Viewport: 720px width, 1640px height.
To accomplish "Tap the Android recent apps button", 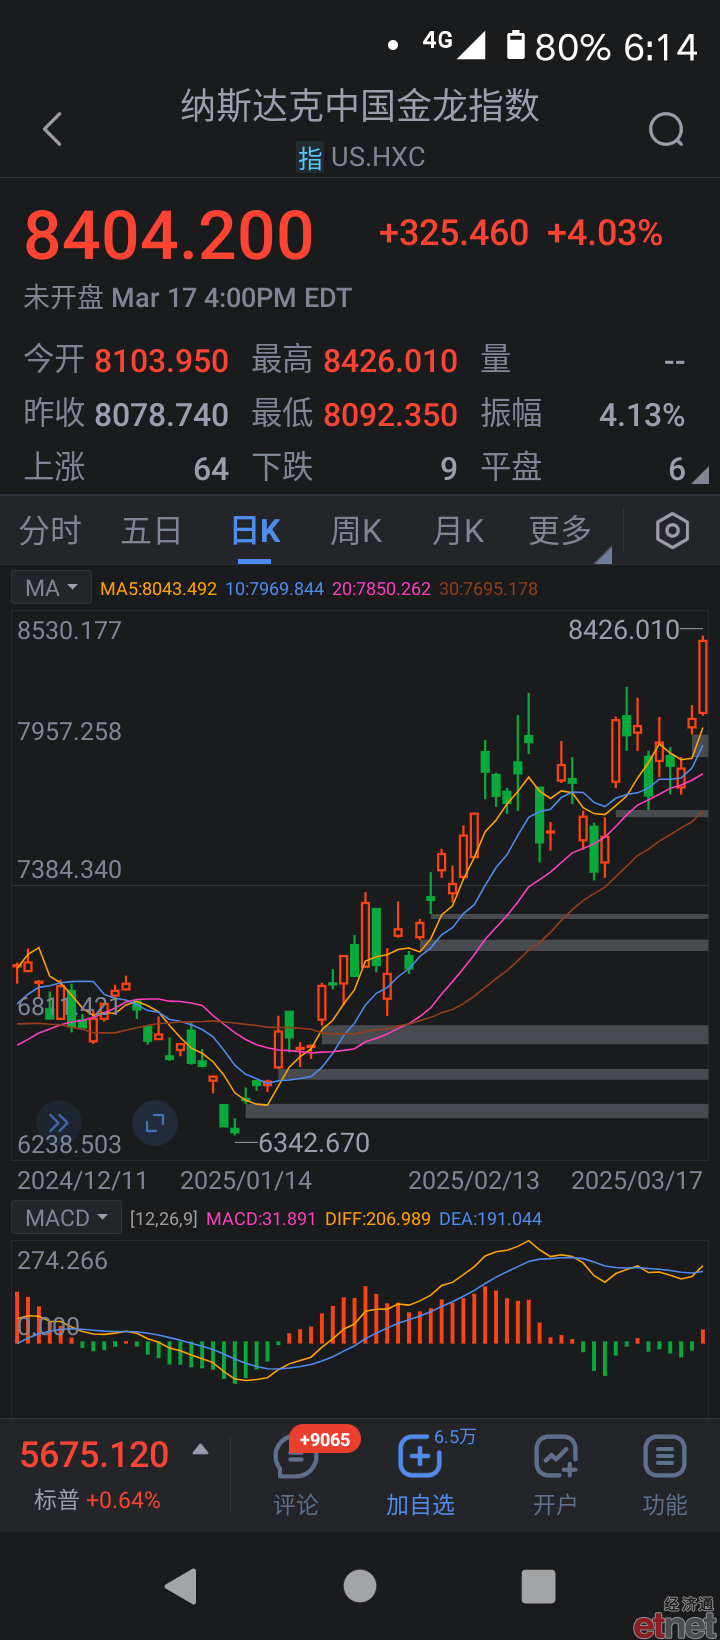I will (539, 1586).
